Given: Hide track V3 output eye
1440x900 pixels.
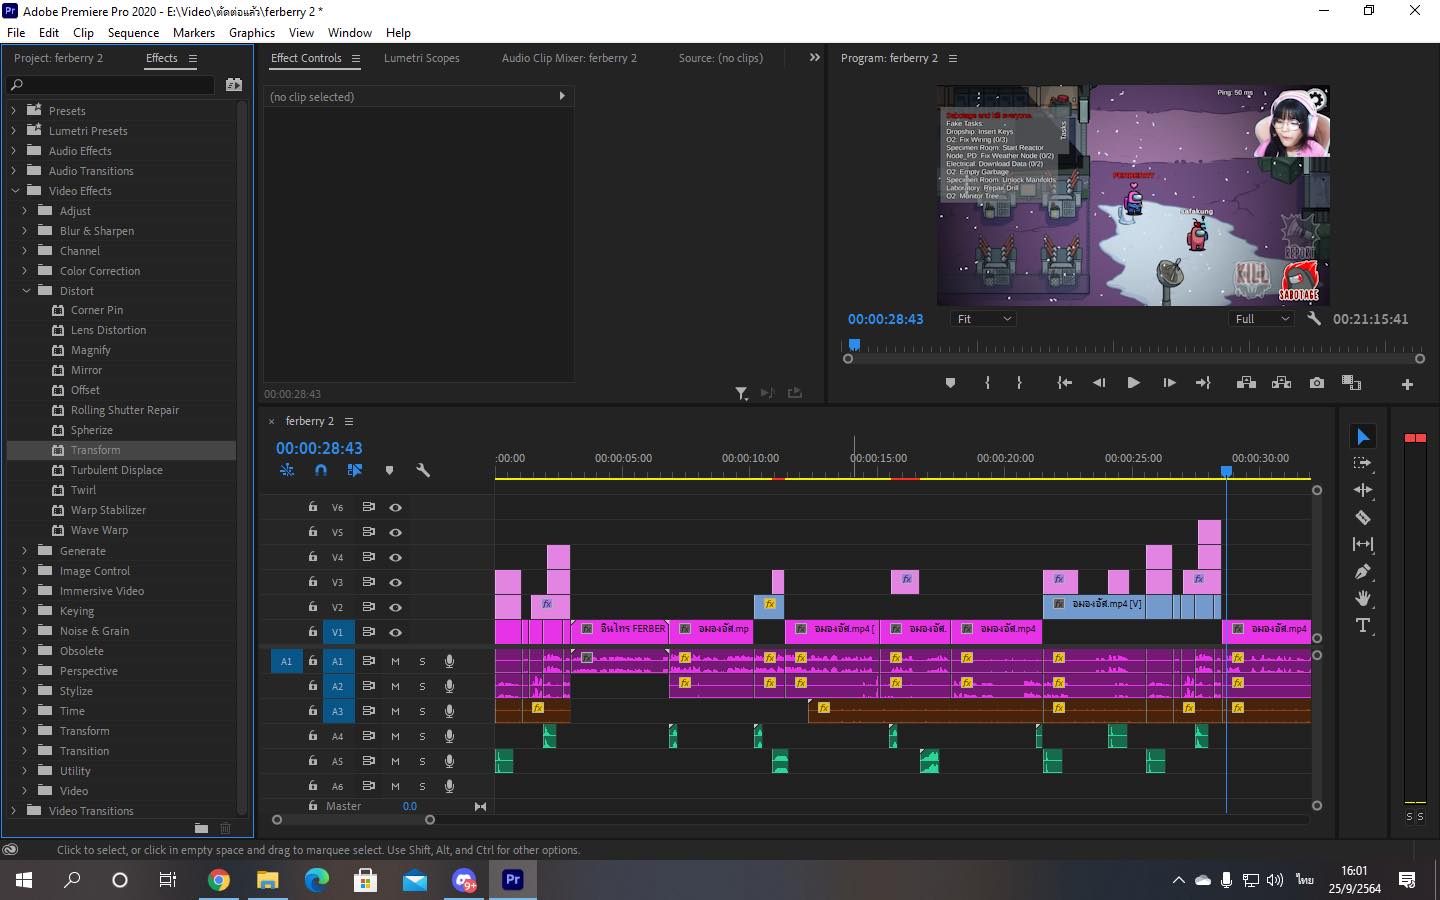Looking at the screenshot, I should click(x=395, y=582).
